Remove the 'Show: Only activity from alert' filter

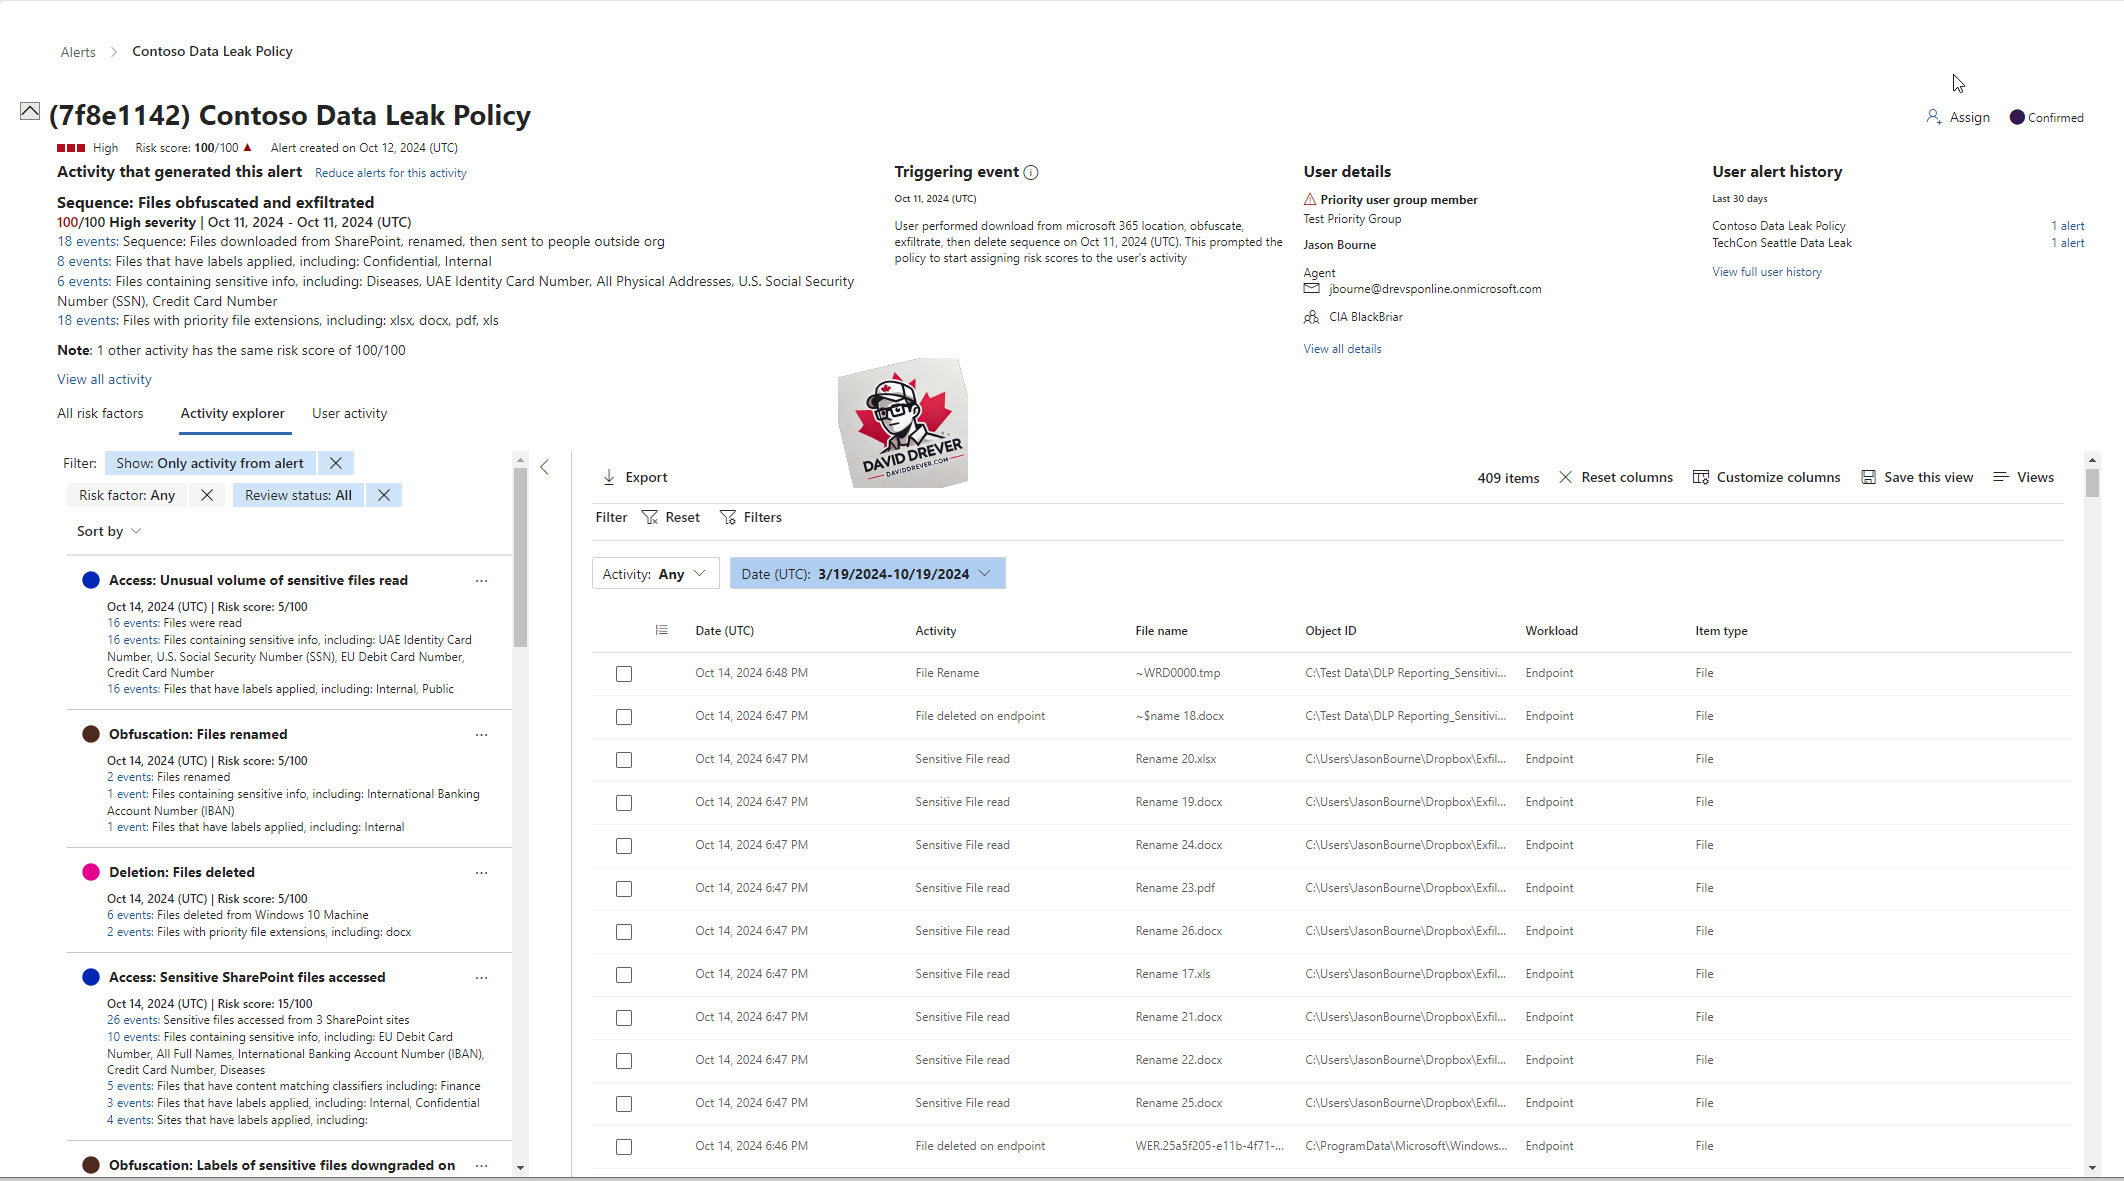336,463
